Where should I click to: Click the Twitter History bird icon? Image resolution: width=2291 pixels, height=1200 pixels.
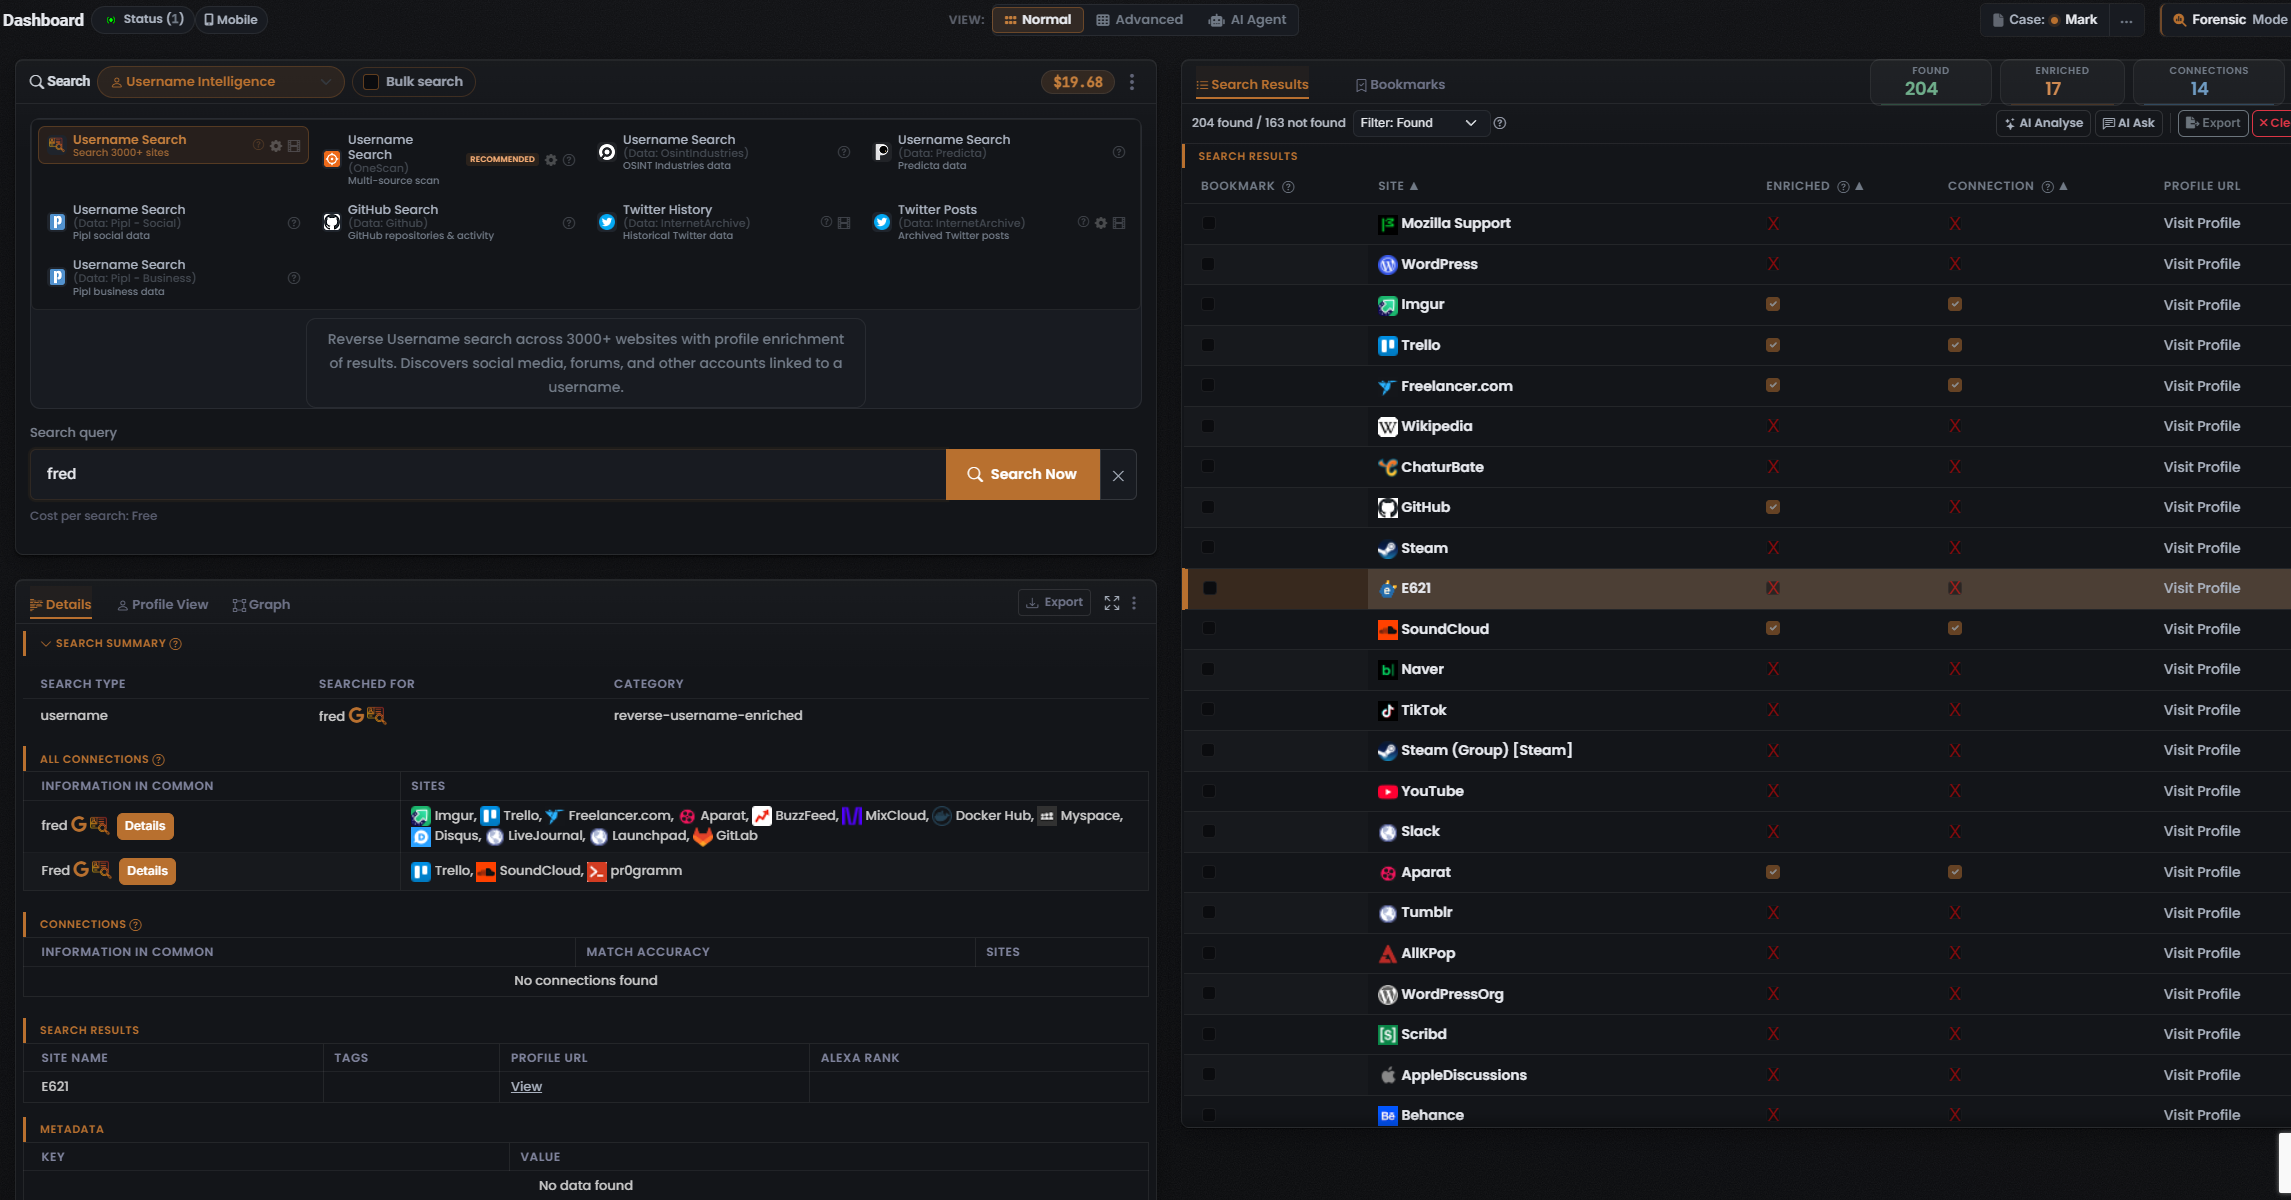(x=607, y=222)
